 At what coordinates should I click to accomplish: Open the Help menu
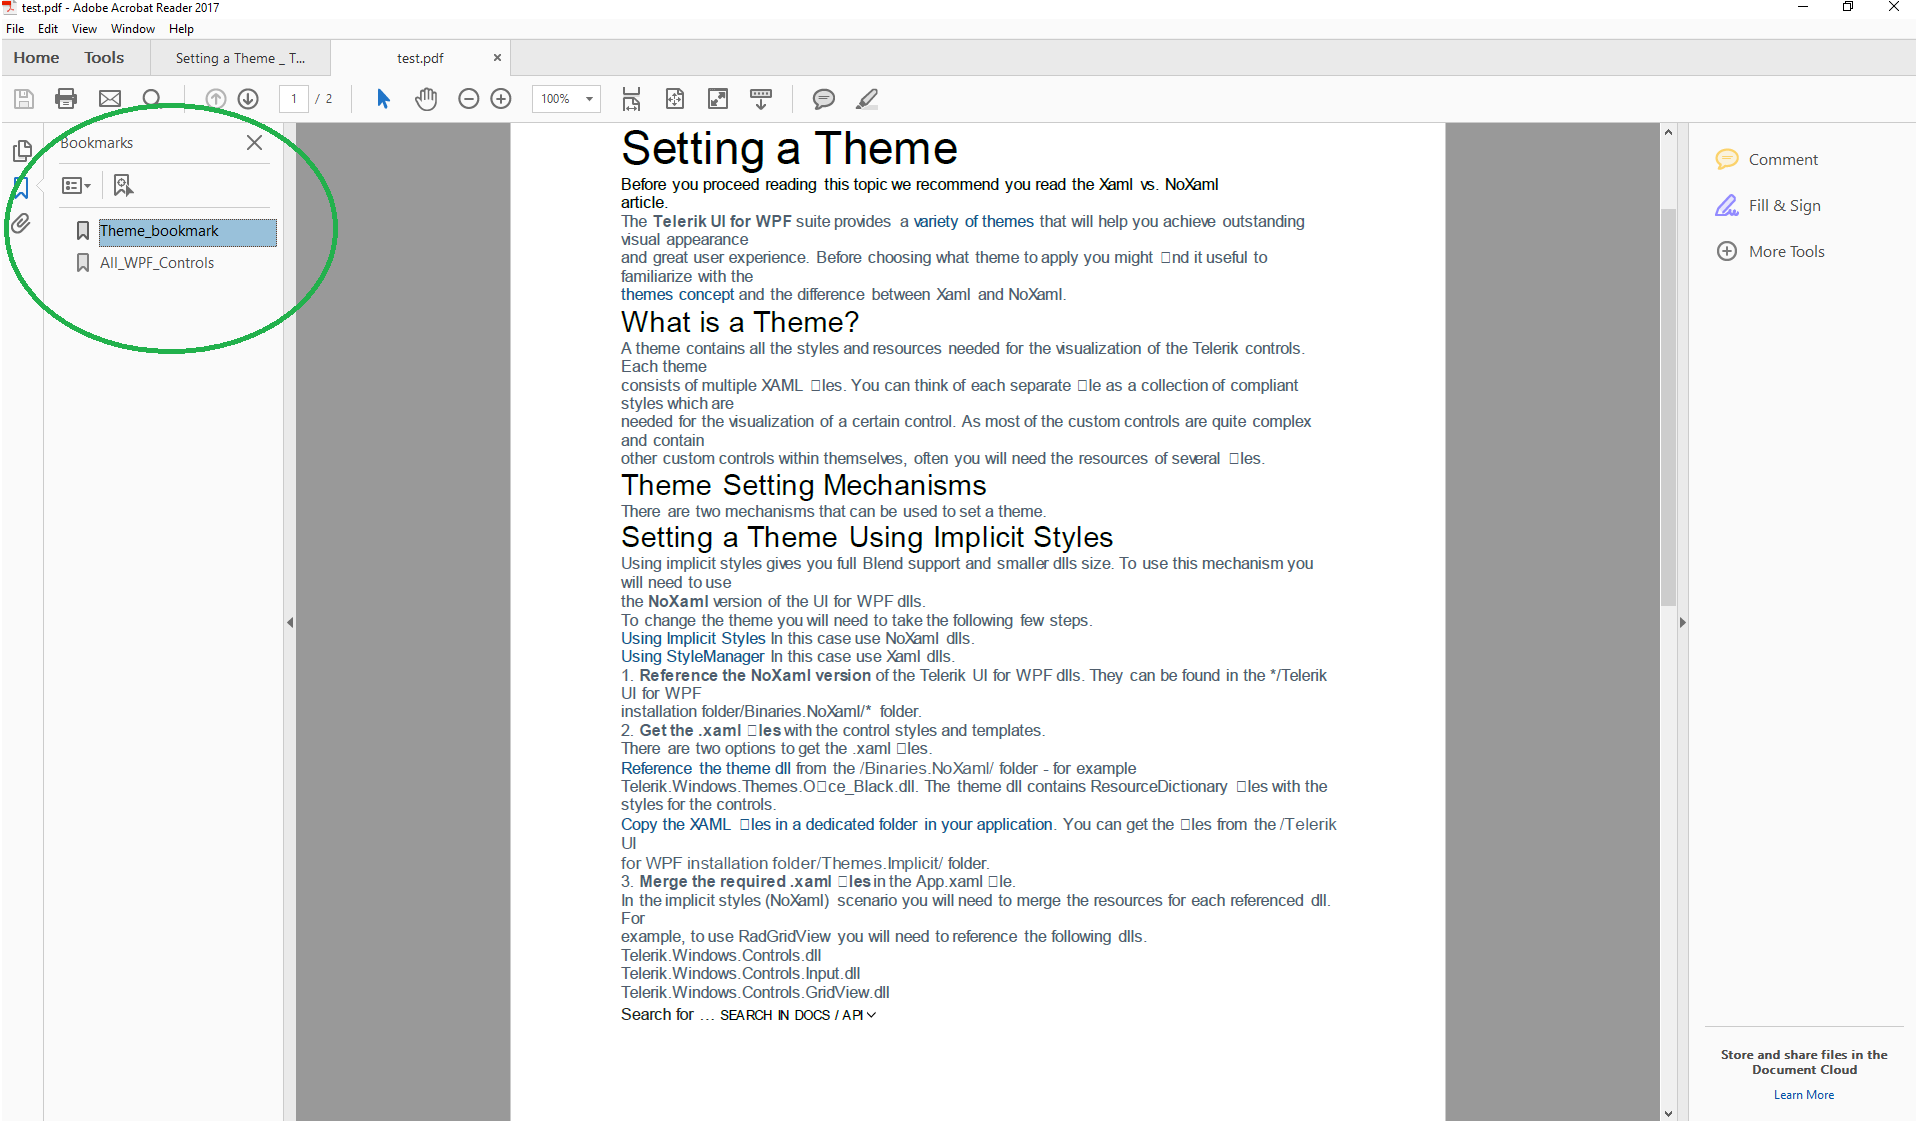pyautogui.click(x=181, y=29)
